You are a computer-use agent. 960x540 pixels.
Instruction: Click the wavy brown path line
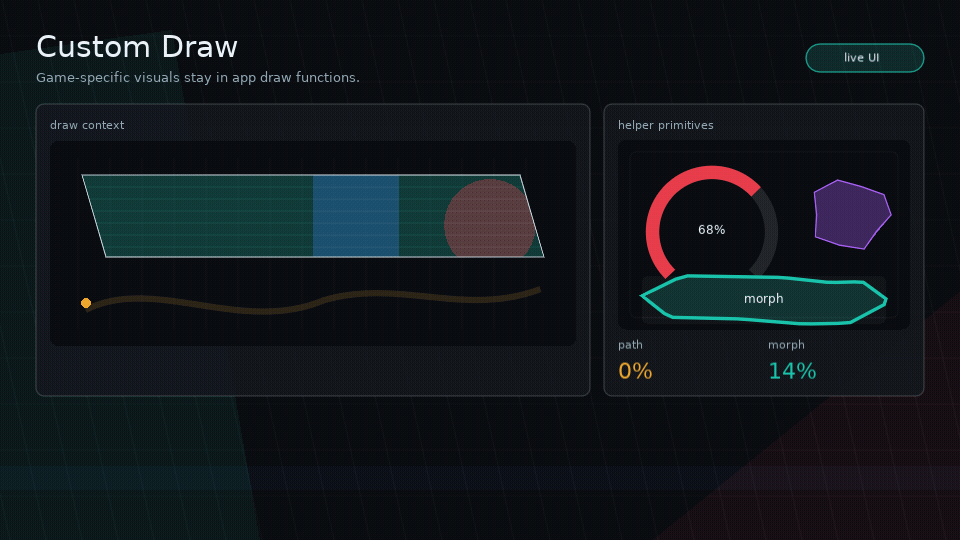[313, 299]
